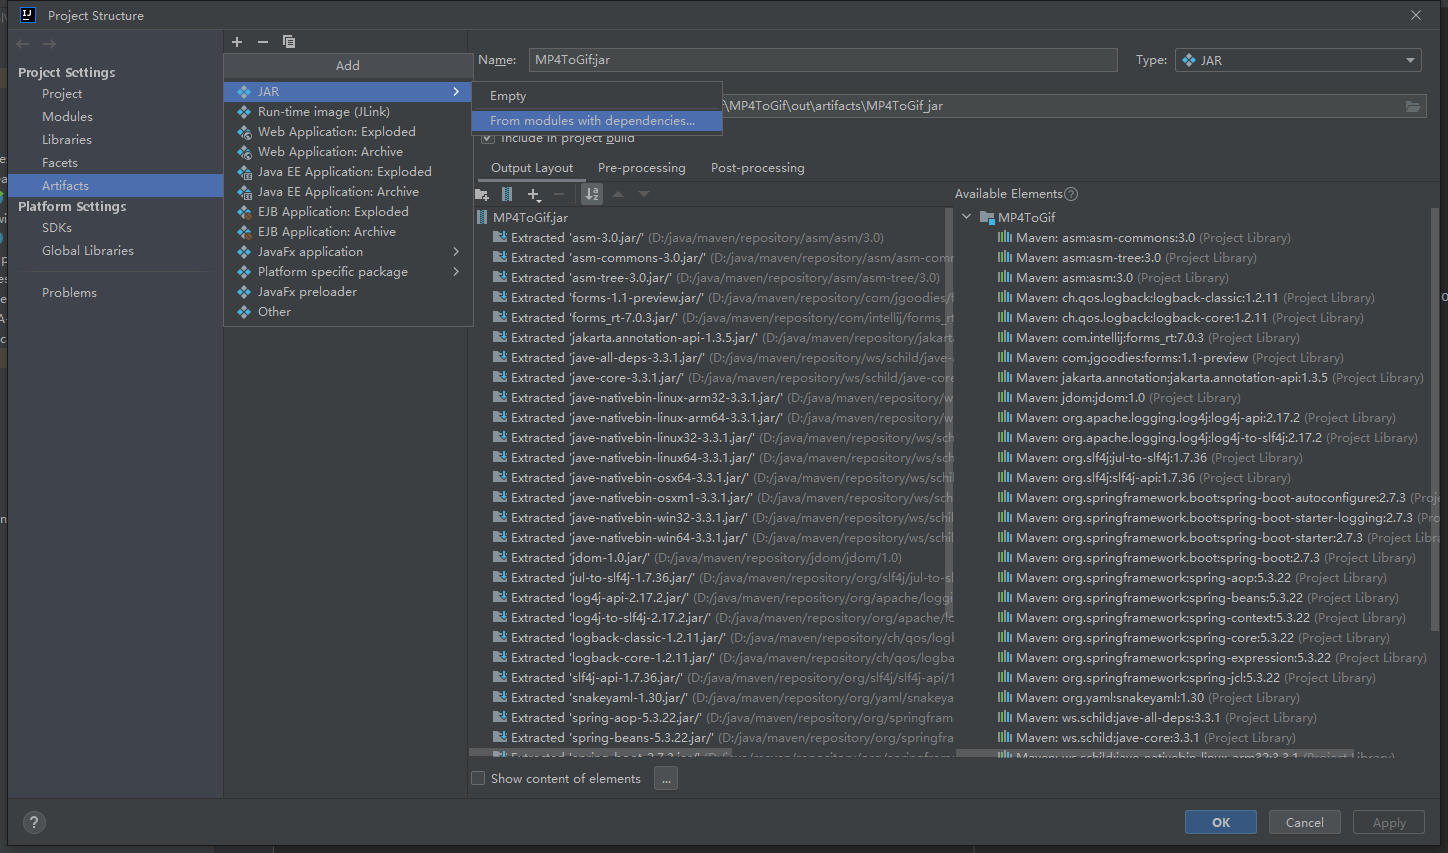Click the add artifact plus icon

237,42
